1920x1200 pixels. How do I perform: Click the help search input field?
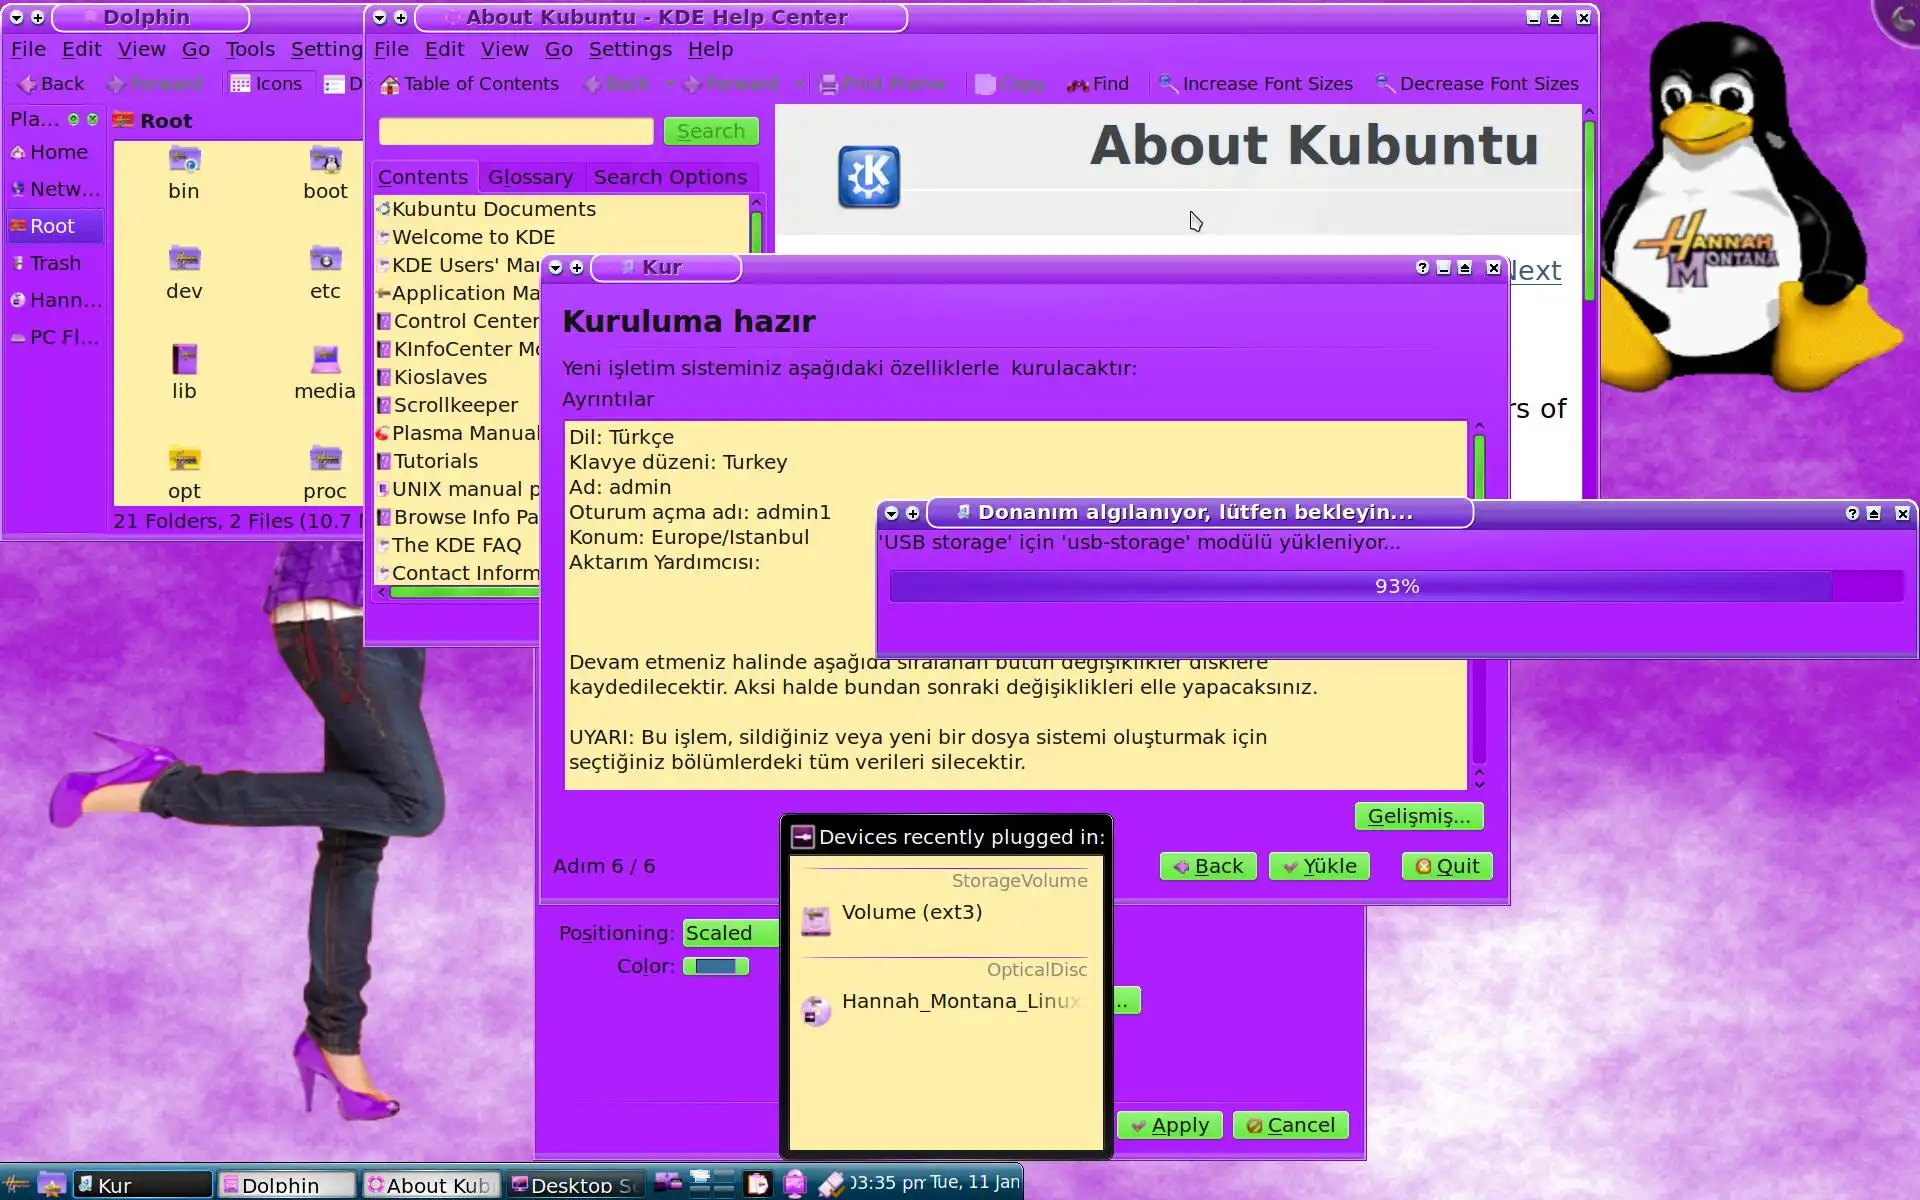pyautogui.click(x=516, y=131)
